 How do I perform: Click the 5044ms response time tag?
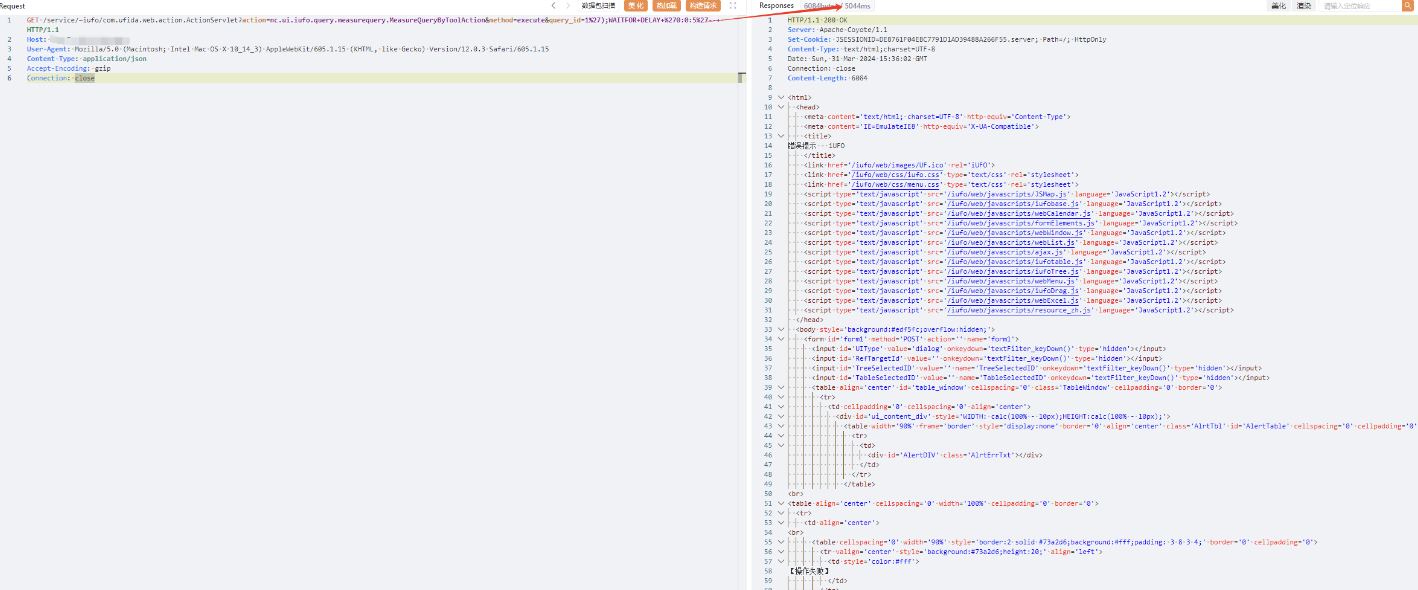tap(857, 6)
